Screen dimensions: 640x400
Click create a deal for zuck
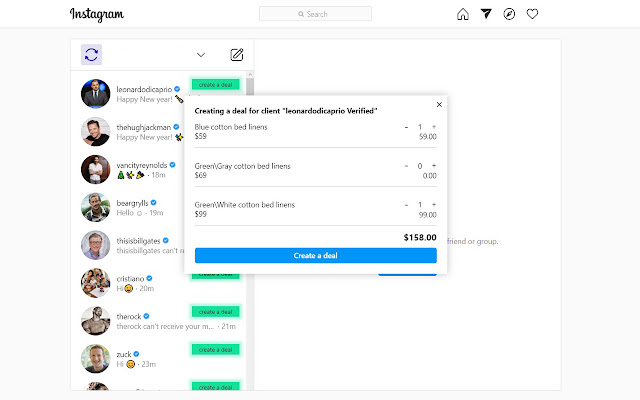pyautogui.click(x=216, y=350)
